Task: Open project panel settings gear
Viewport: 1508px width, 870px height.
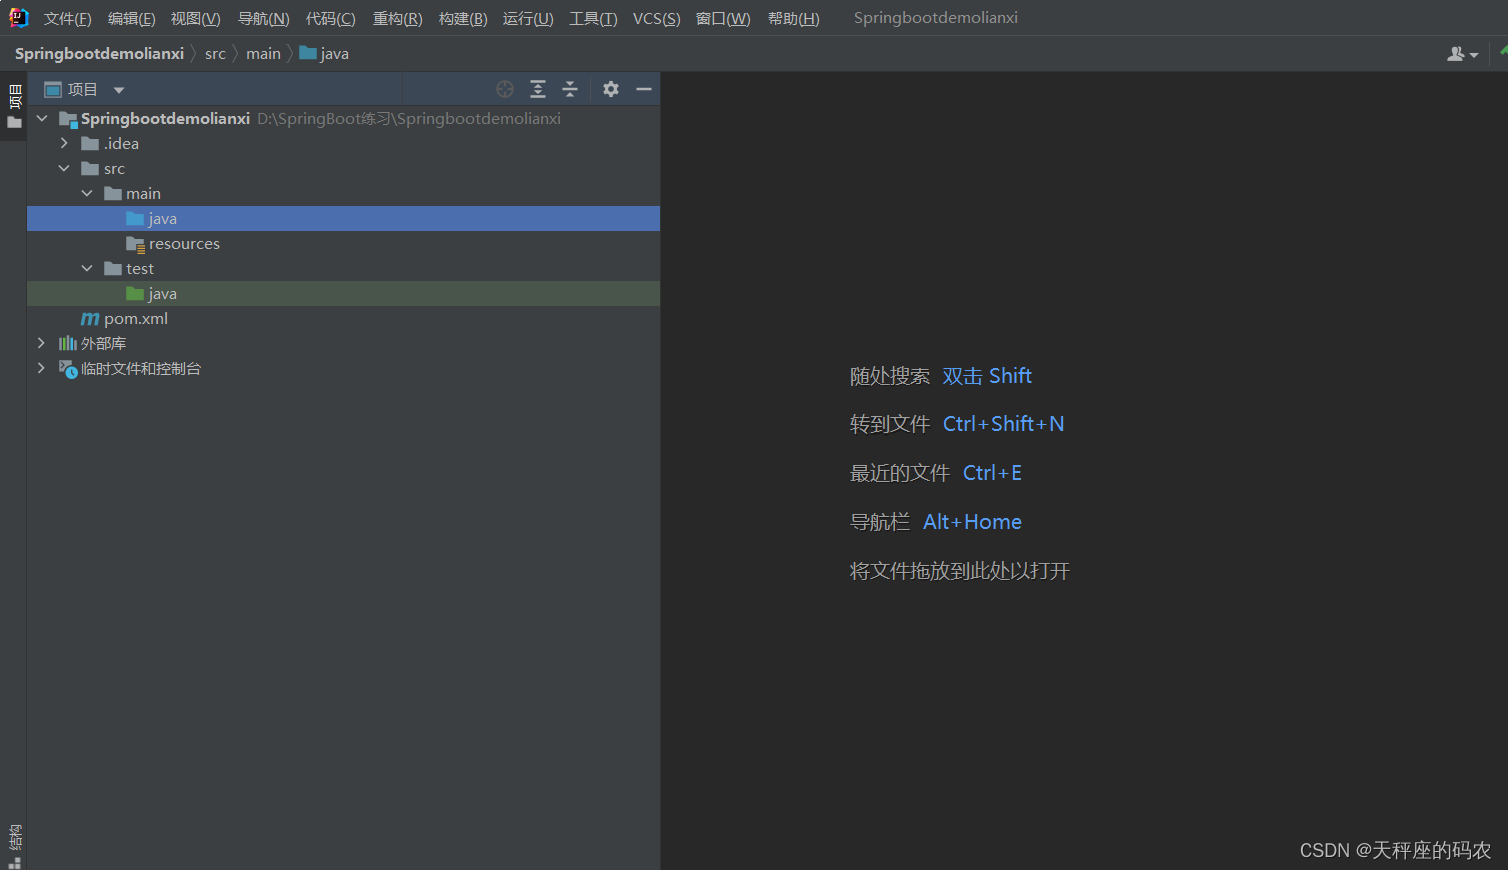Action: [611, 89]
